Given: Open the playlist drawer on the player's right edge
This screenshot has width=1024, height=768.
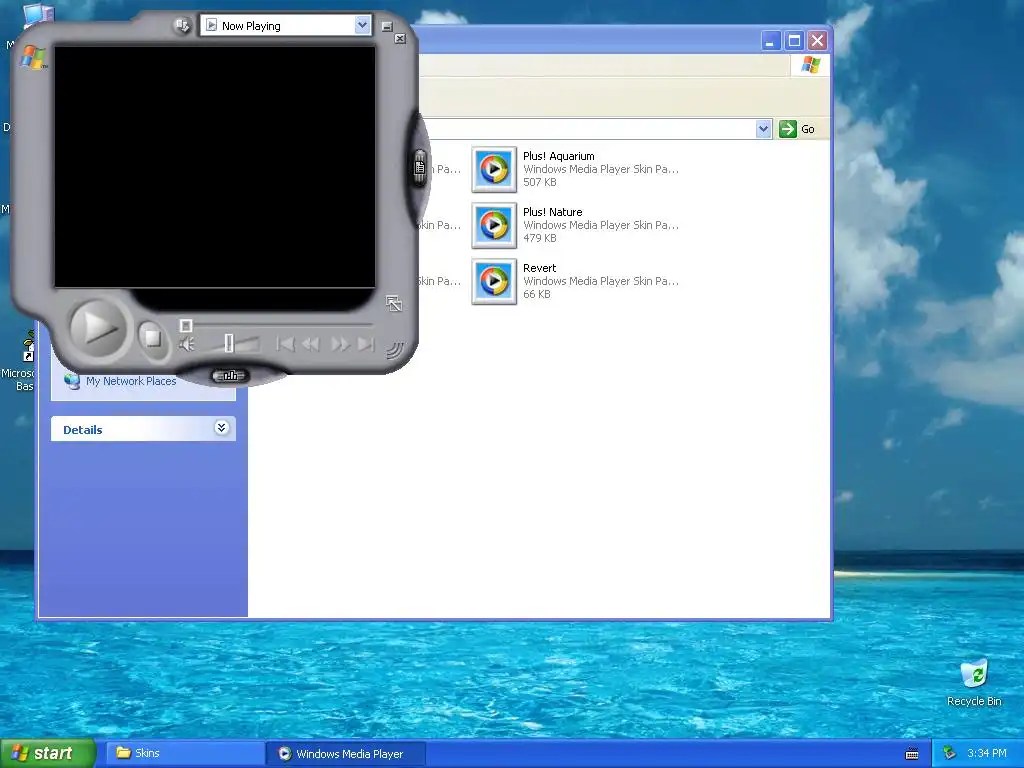Looking at the screenshot, I should [x=419, y=168].
